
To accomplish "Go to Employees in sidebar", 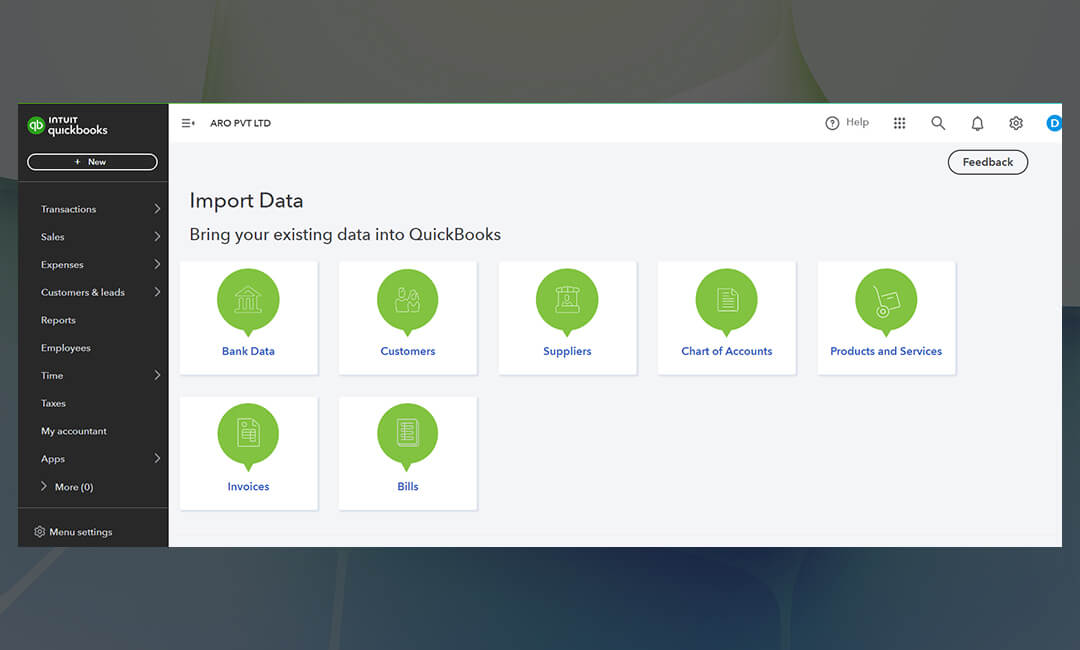I will [x=65, y=348].
